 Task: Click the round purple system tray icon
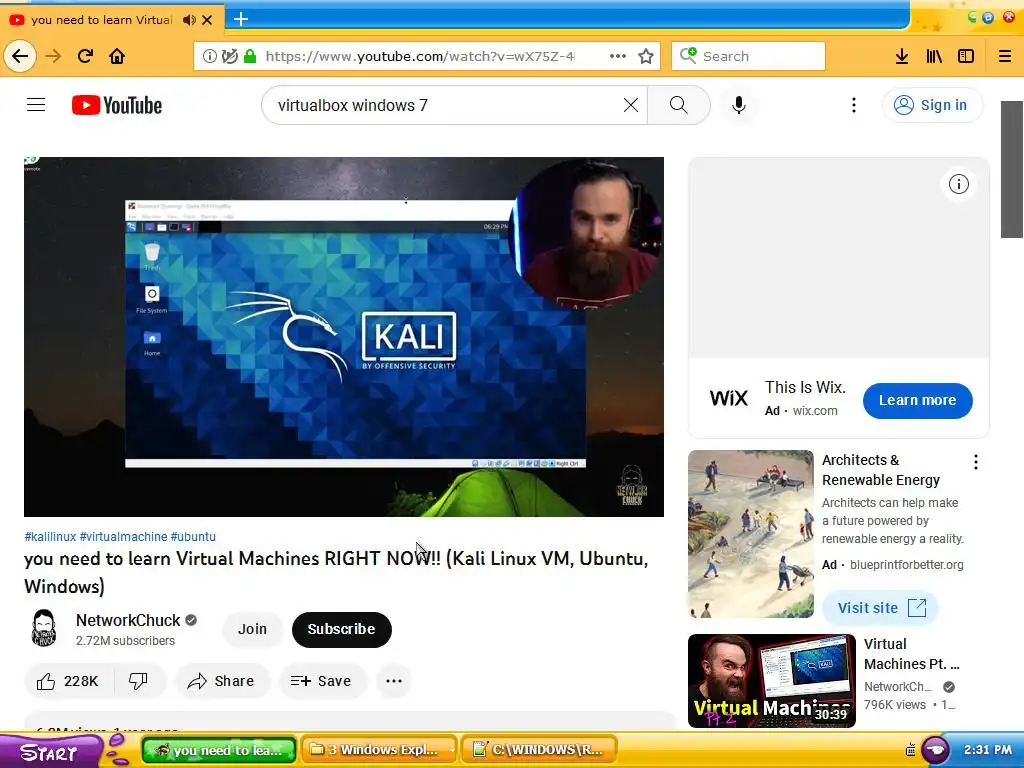click(x=936, y=750)
